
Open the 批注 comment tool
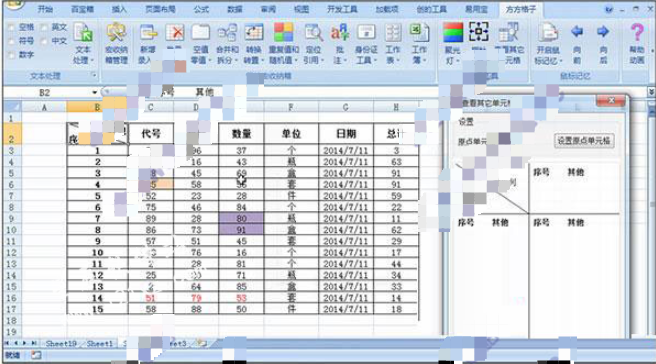340,44
